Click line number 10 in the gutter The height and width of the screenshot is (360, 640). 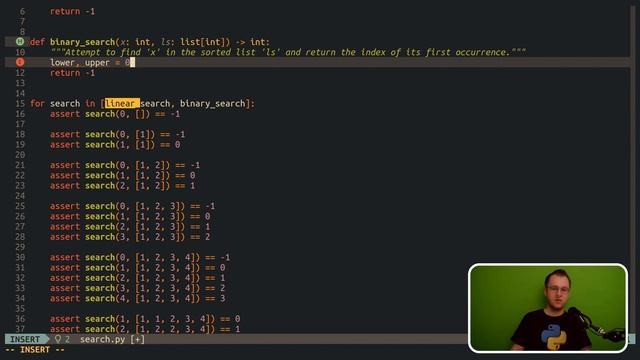coord(20,52)
